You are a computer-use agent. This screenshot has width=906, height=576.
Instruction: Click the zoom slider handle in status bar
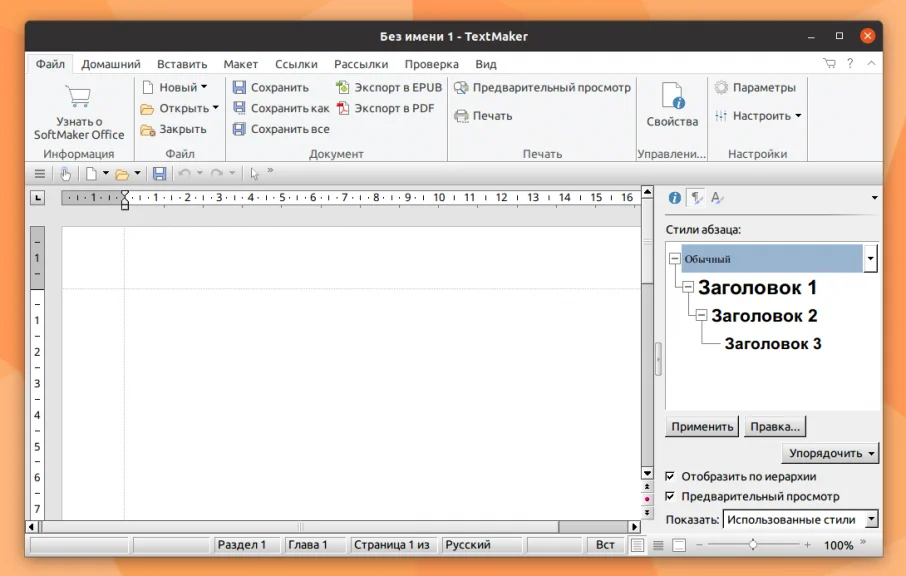tap(753, 545)
